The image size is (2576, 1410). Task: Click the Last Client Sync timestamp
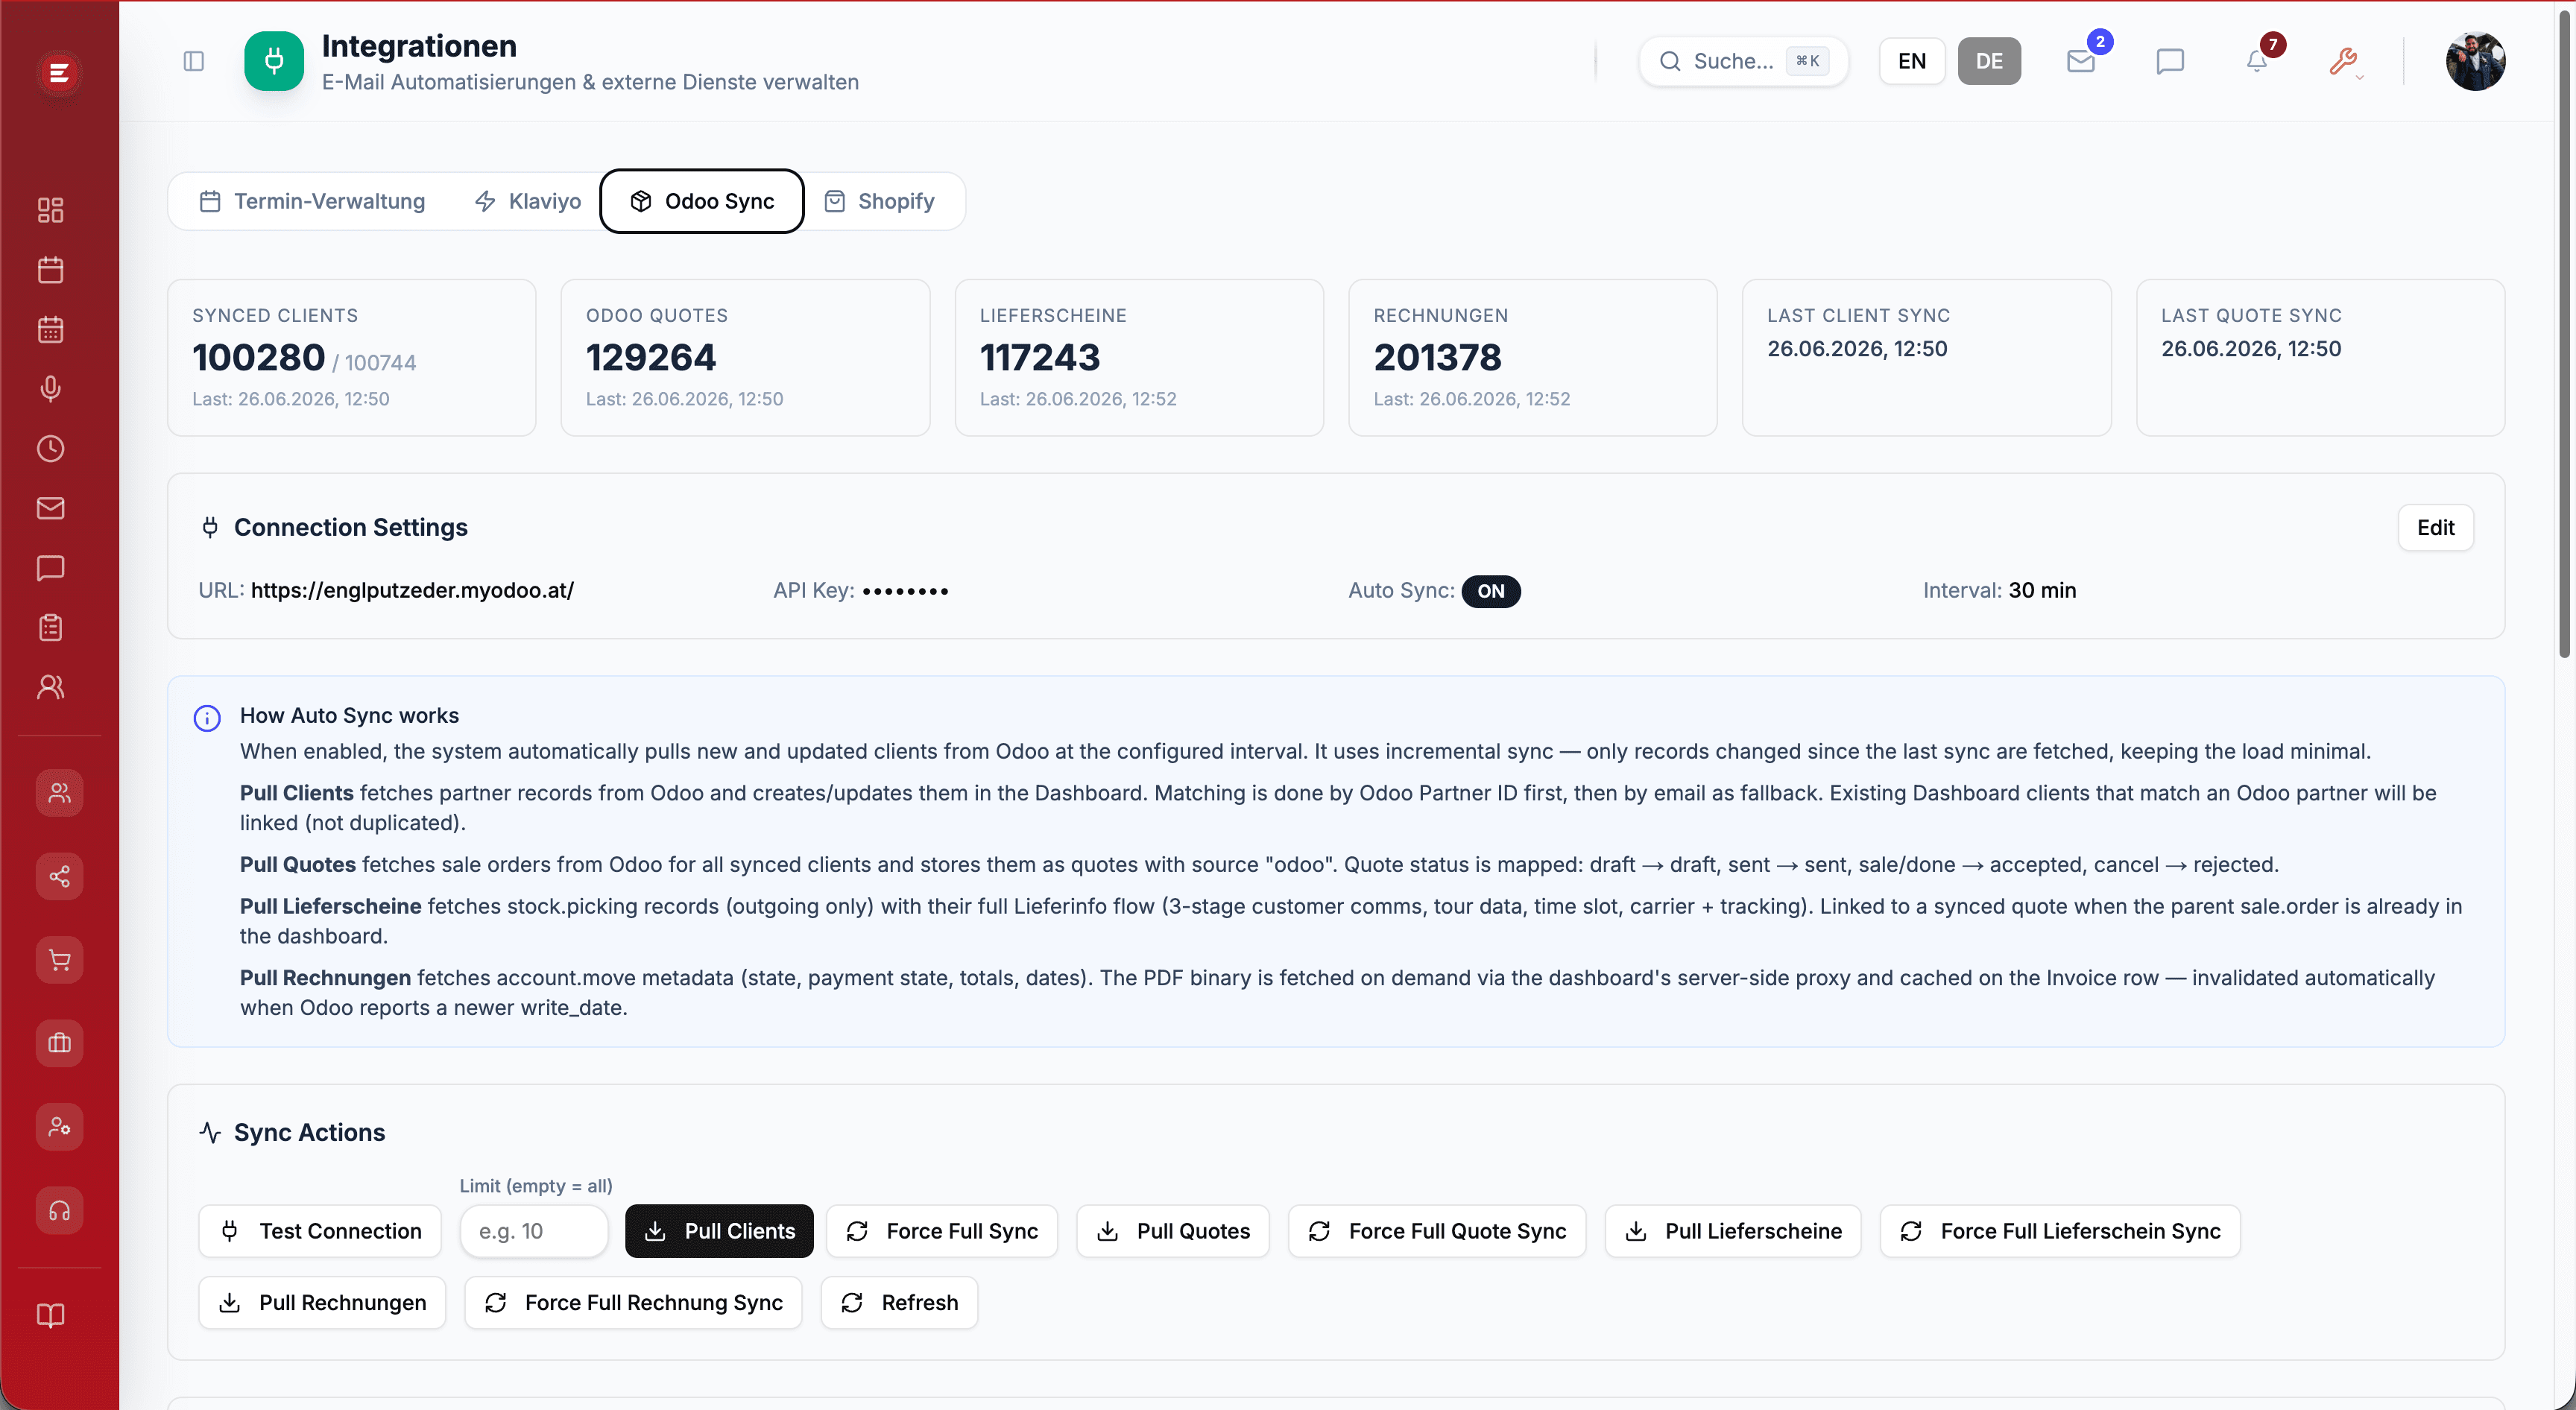(1857, 349)
